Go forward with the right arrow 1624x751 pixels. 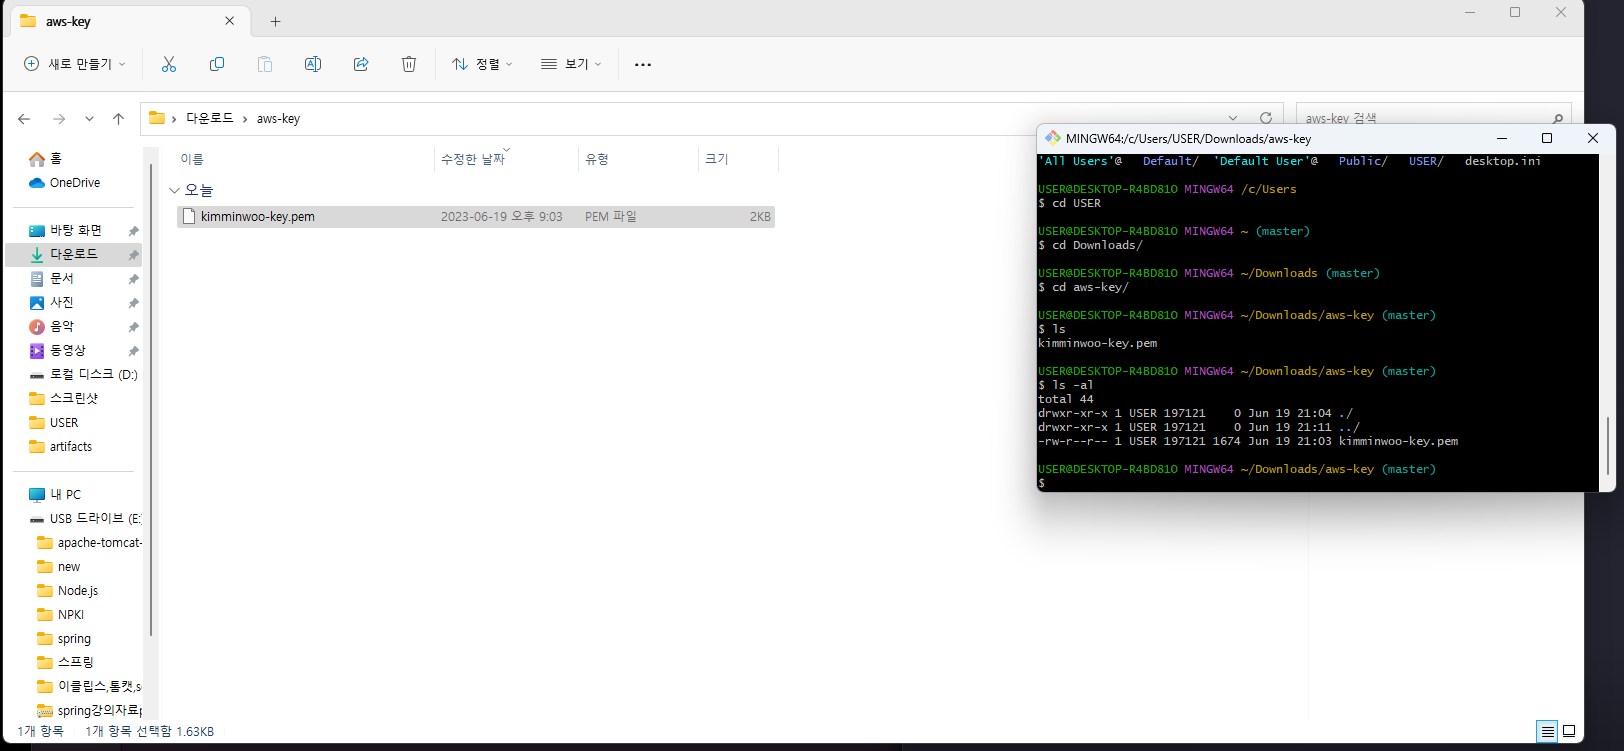click(59, 119)
